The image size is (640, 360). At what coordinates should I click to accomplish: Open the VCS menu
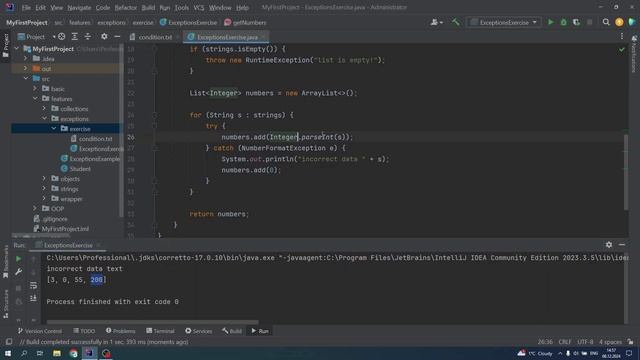pyautogui.click(x=199, y=8)
